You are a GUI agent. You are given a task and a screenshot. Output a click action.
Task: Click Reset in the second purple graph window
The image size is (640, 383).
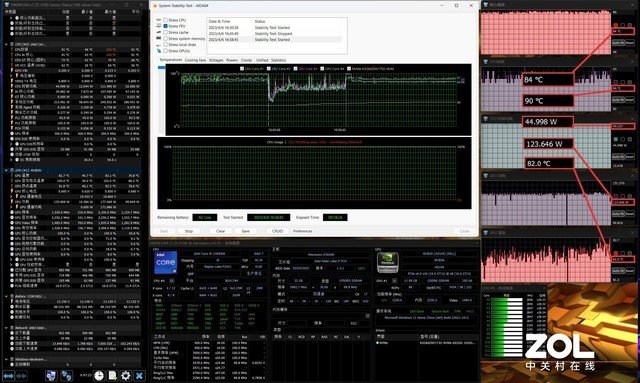click(x=629, y=100)
